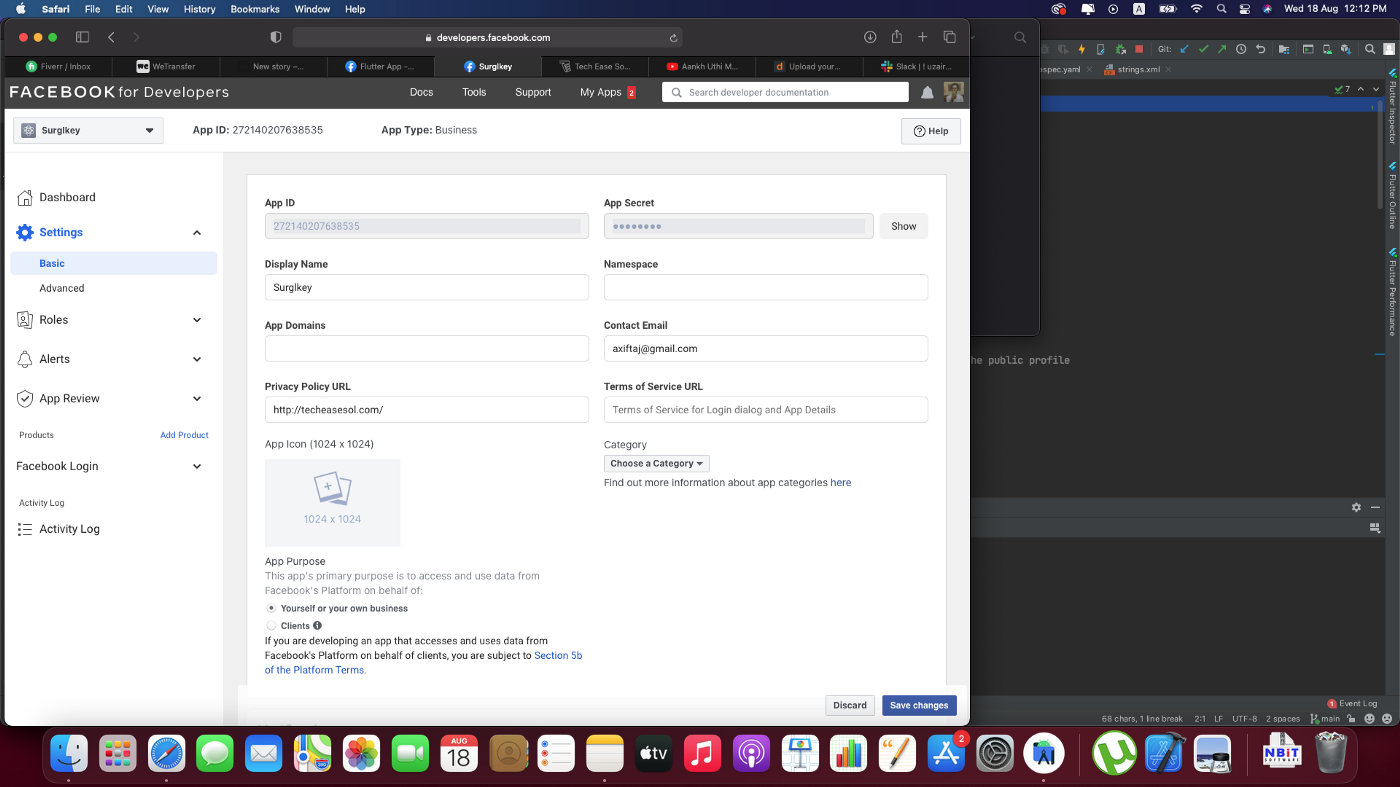The height and width of the screenshot is (787, 1400).
Task: Open Photos app from Dock
Action: [361, 753]
